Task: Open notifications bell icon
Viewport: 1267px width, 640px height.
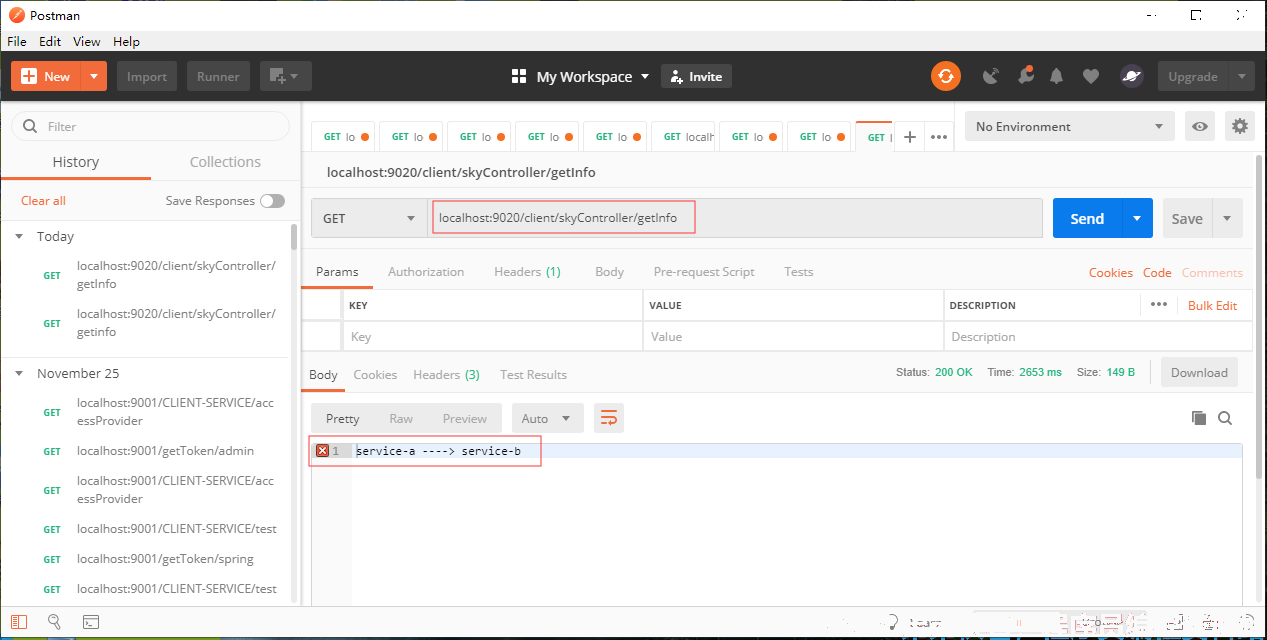Action: tap(1057, 76)
